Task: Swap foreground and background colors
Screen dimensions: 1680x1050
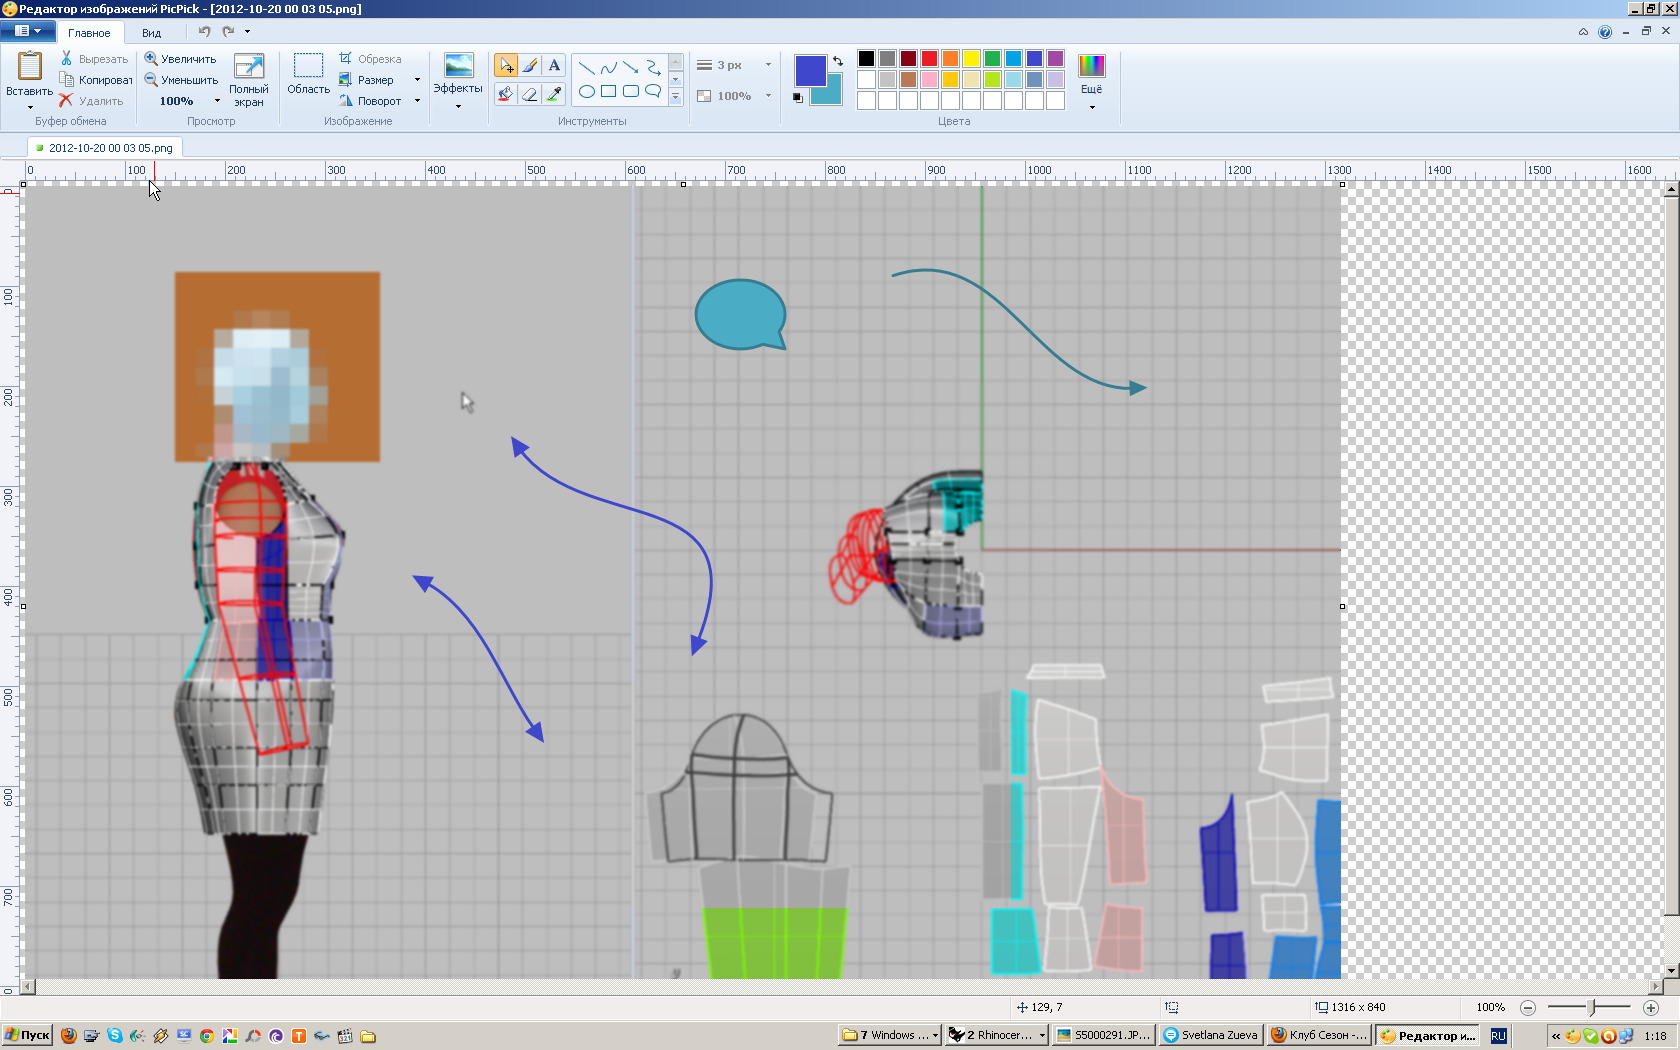Action: (838, 61)
